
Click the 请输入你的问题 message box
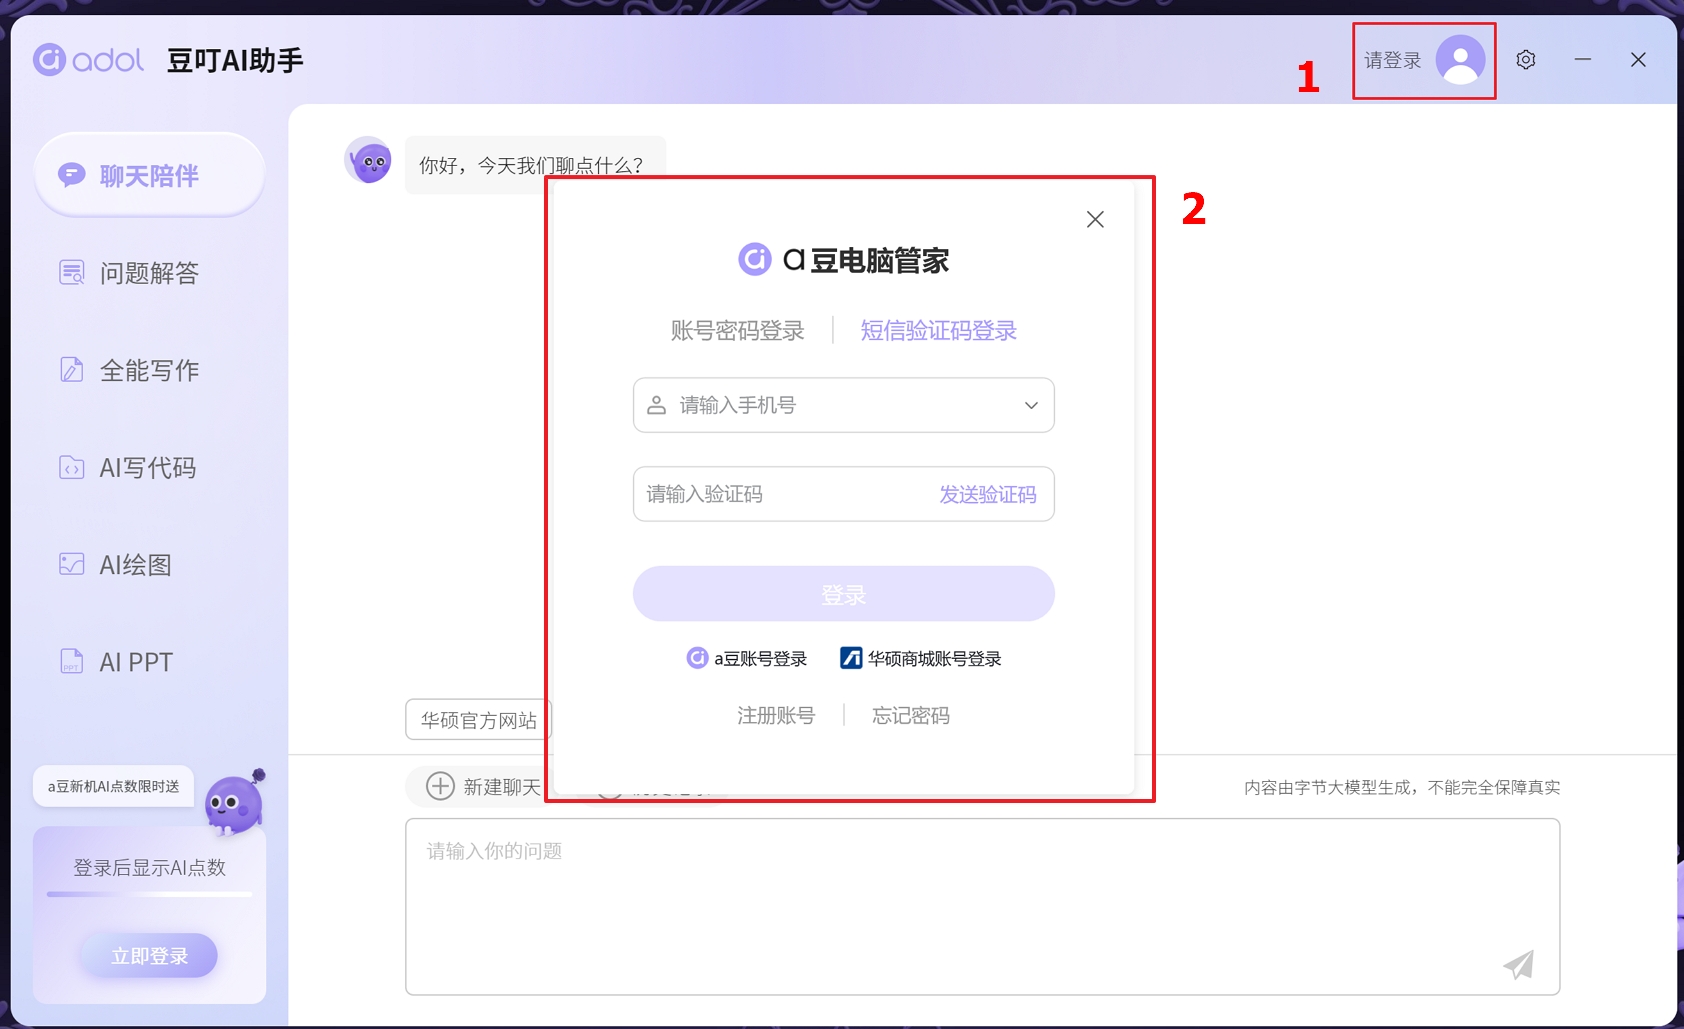coord(982,906)
